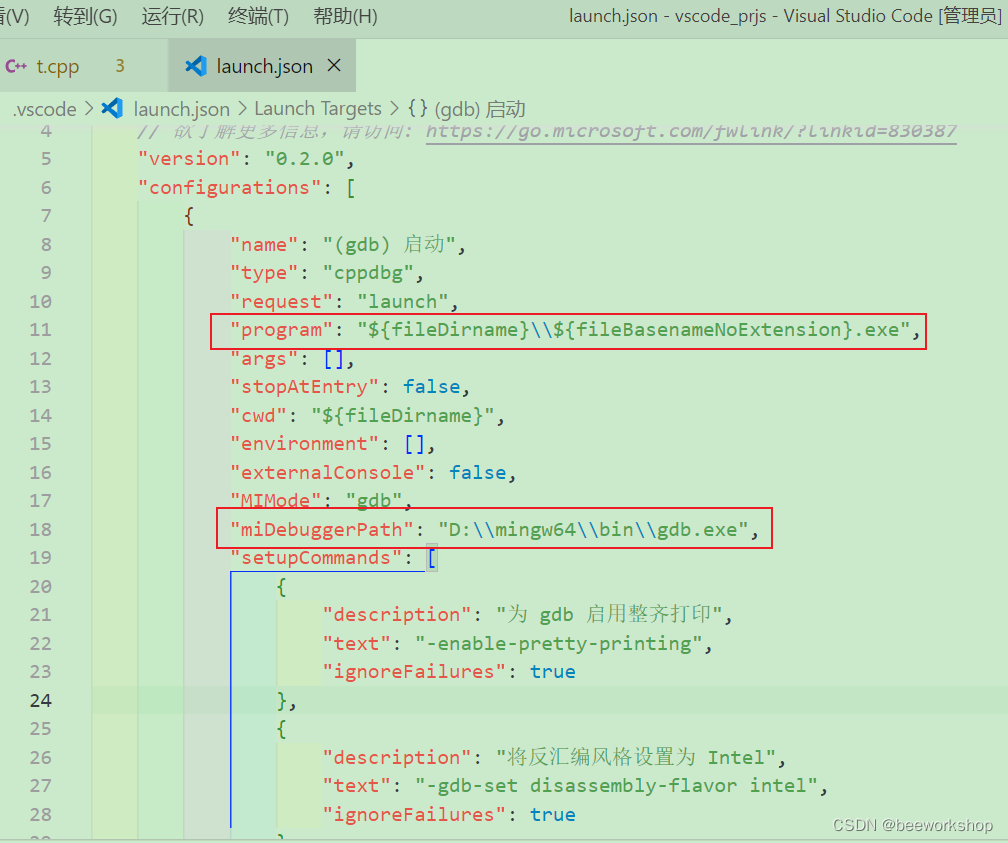
Task: Click "ignoreFailures" on line 28
Action: click(415, 815)
